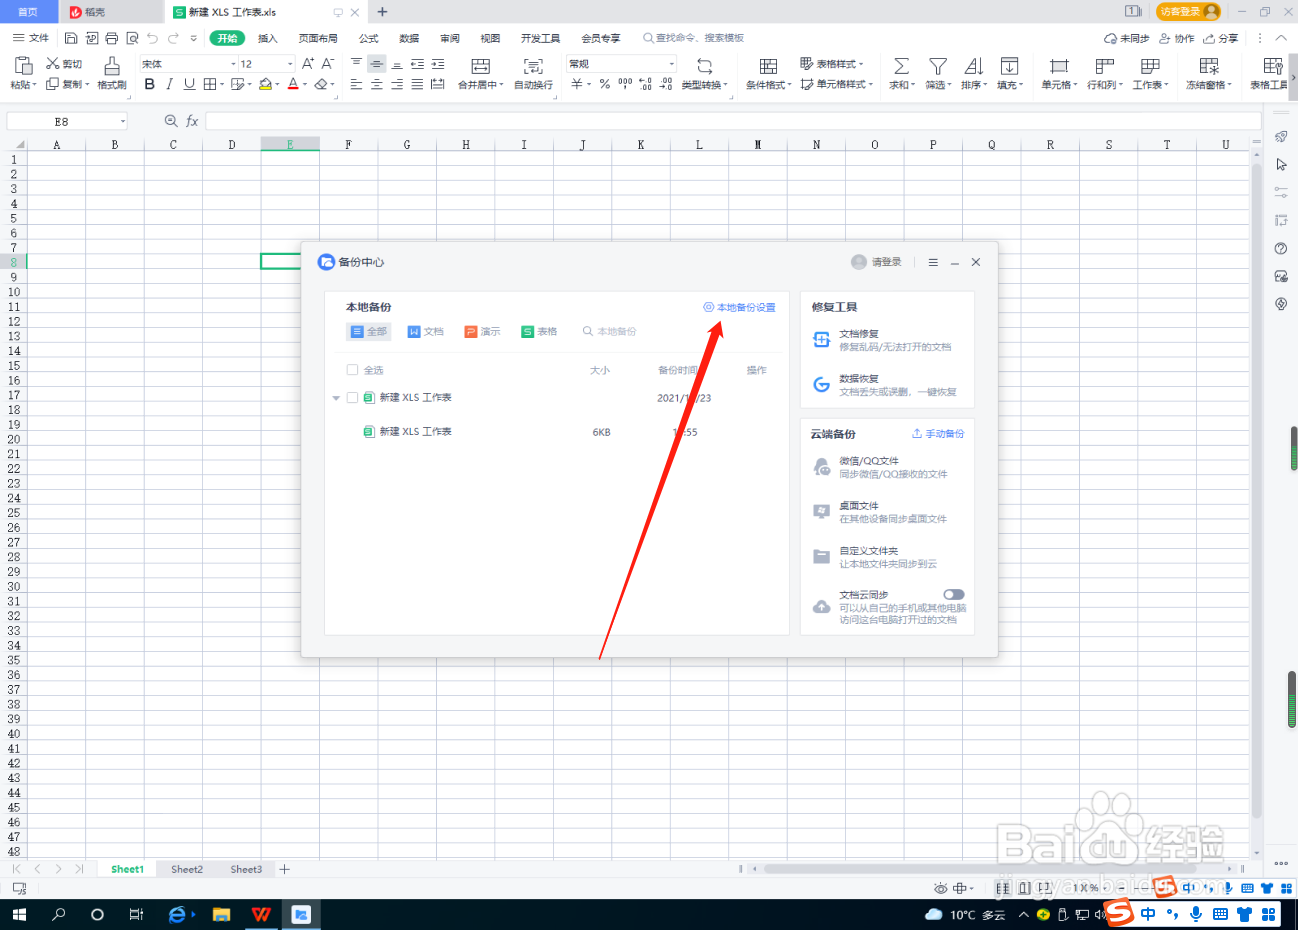This screenshot has height=930, width=1298.
Task: Click the increase font size icon
Action: click(x=308, y=64)
